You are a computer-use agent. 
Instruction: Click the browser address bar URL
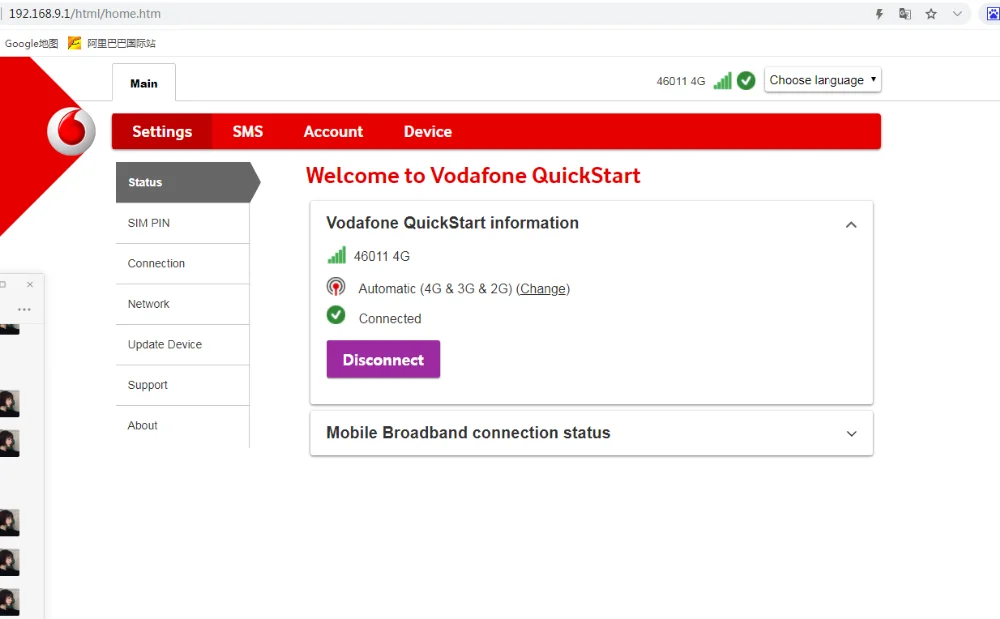pos(85,13)
